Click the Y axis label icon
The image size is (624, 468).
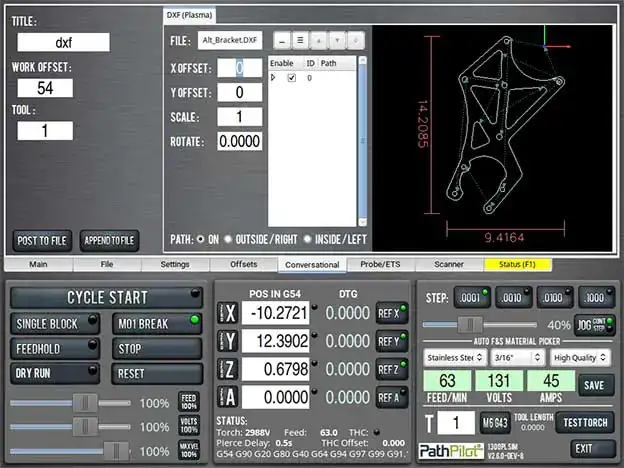pyautogui.click(x=228, y=341)
